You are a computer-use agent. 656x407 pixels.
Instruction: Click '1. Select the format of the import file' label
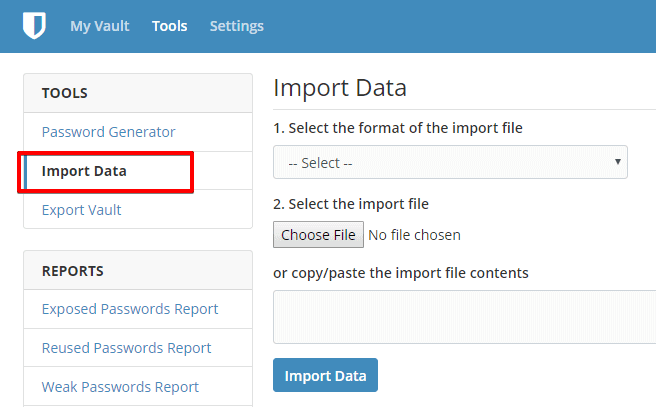click(x=398, y=128)
